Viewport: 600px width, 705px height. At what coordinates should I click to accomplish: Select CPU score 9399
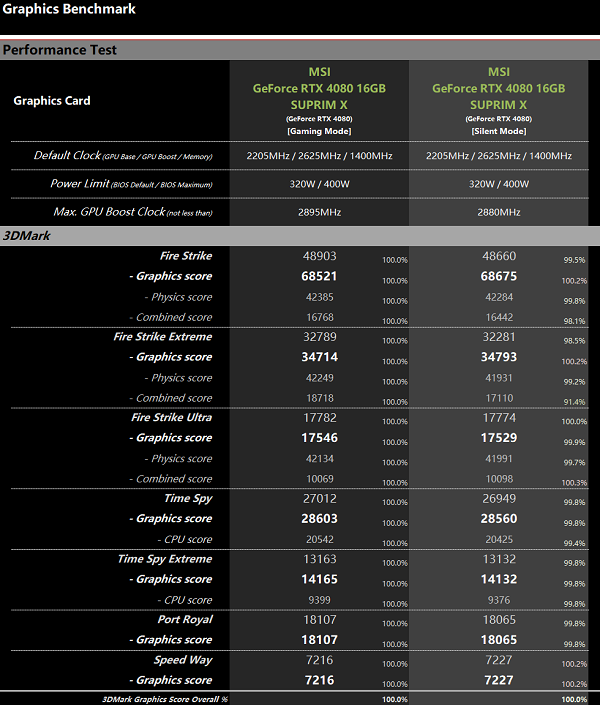pos(319,600)
